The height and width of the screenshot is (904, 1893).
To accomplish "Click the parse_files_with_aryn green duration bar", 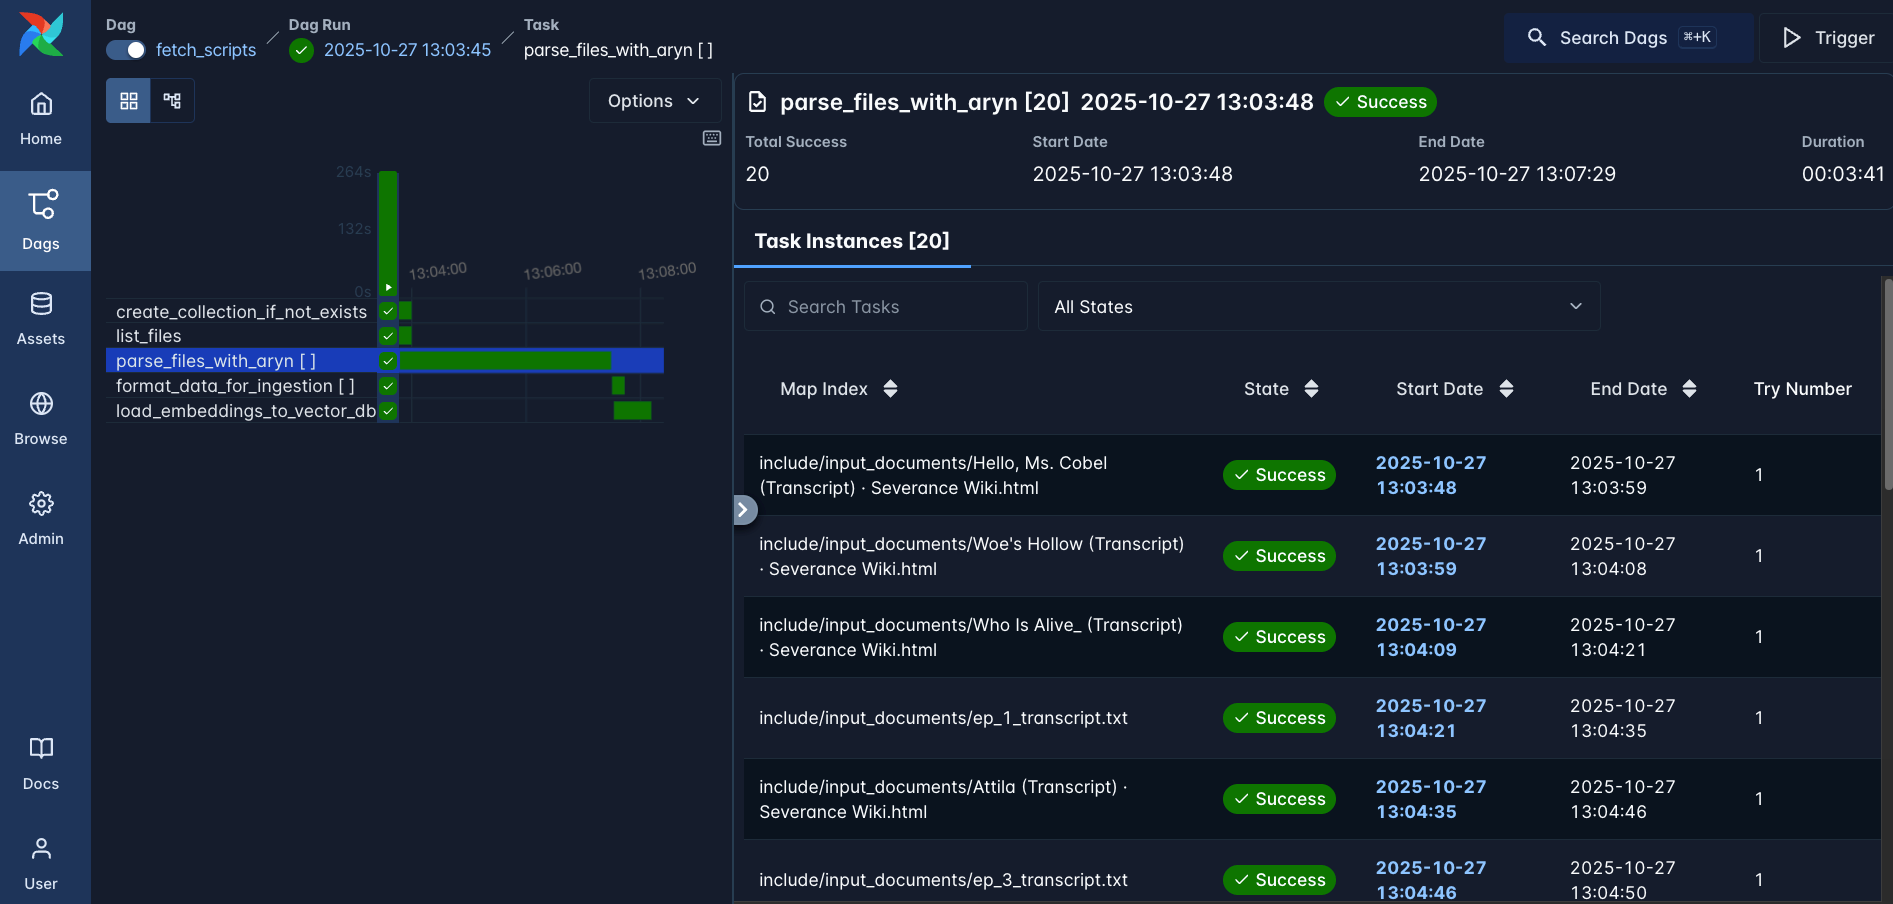I will (x=505, y=360).
